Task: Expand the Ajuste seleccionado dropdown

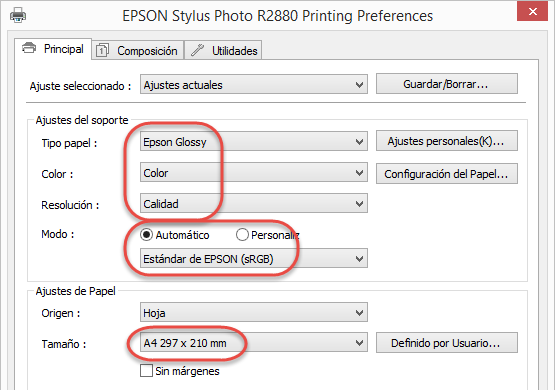Action: click(x=254, y=84)
